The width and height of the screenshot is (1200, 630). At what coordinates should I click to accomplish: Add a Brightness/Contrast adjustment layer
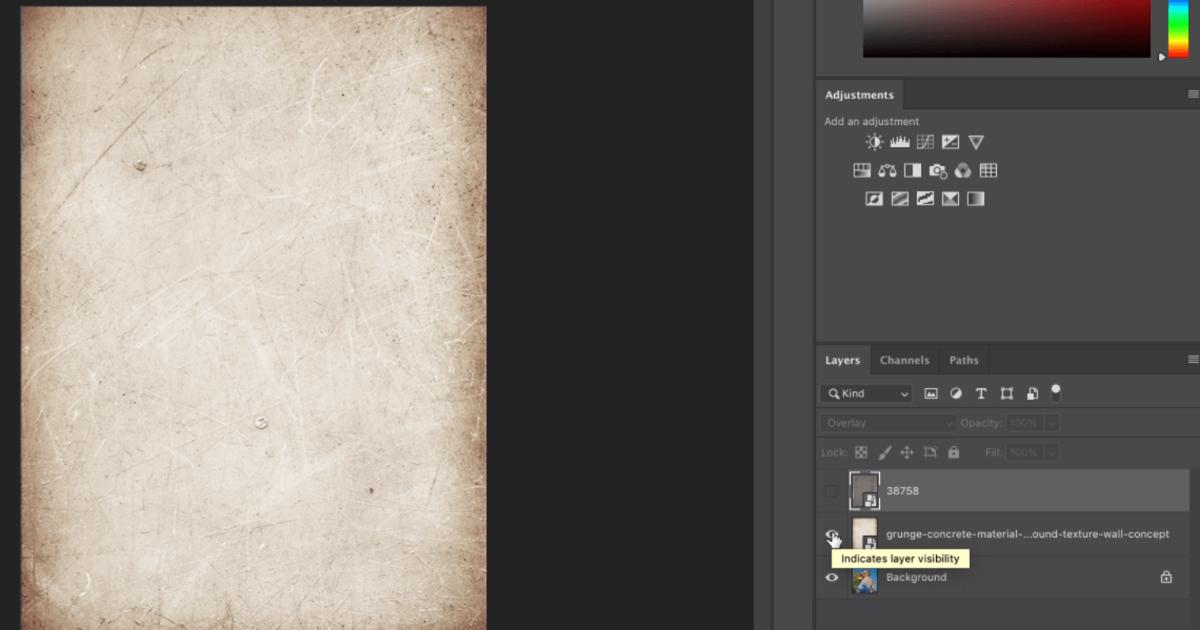pos(873,141)
